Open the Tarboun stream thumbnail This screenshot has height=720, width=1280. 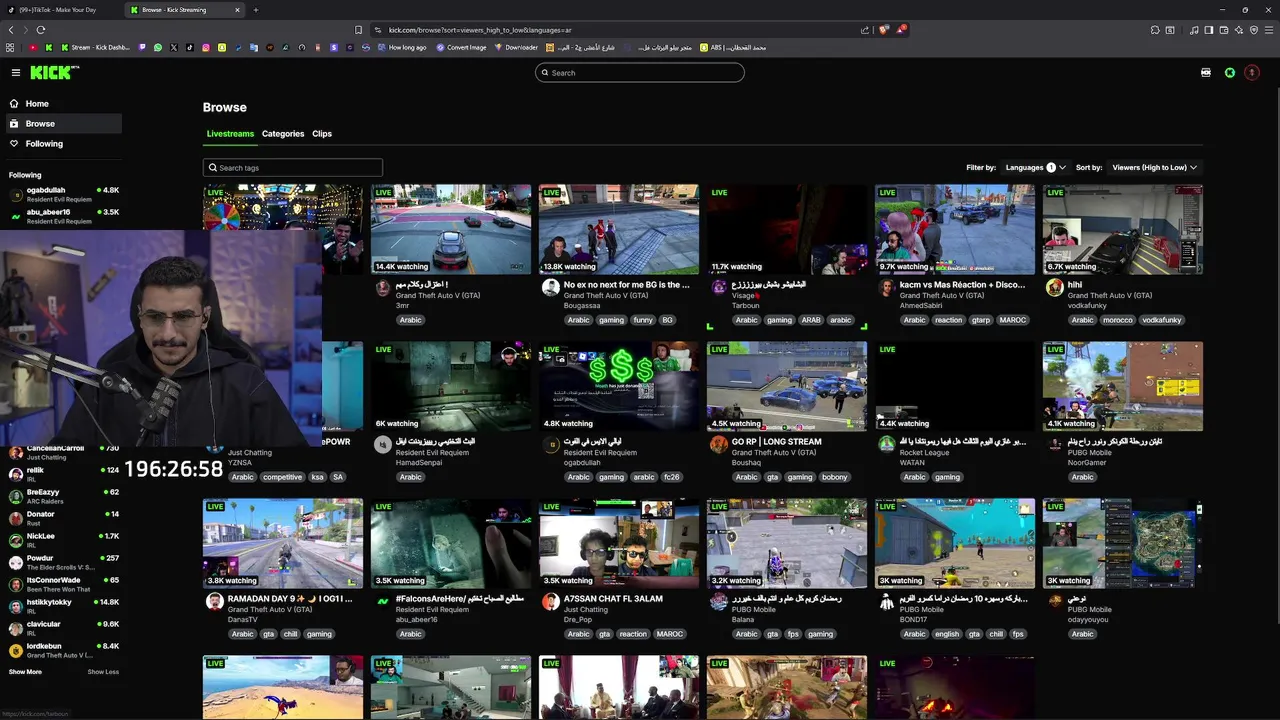click(x=787, y=229)
